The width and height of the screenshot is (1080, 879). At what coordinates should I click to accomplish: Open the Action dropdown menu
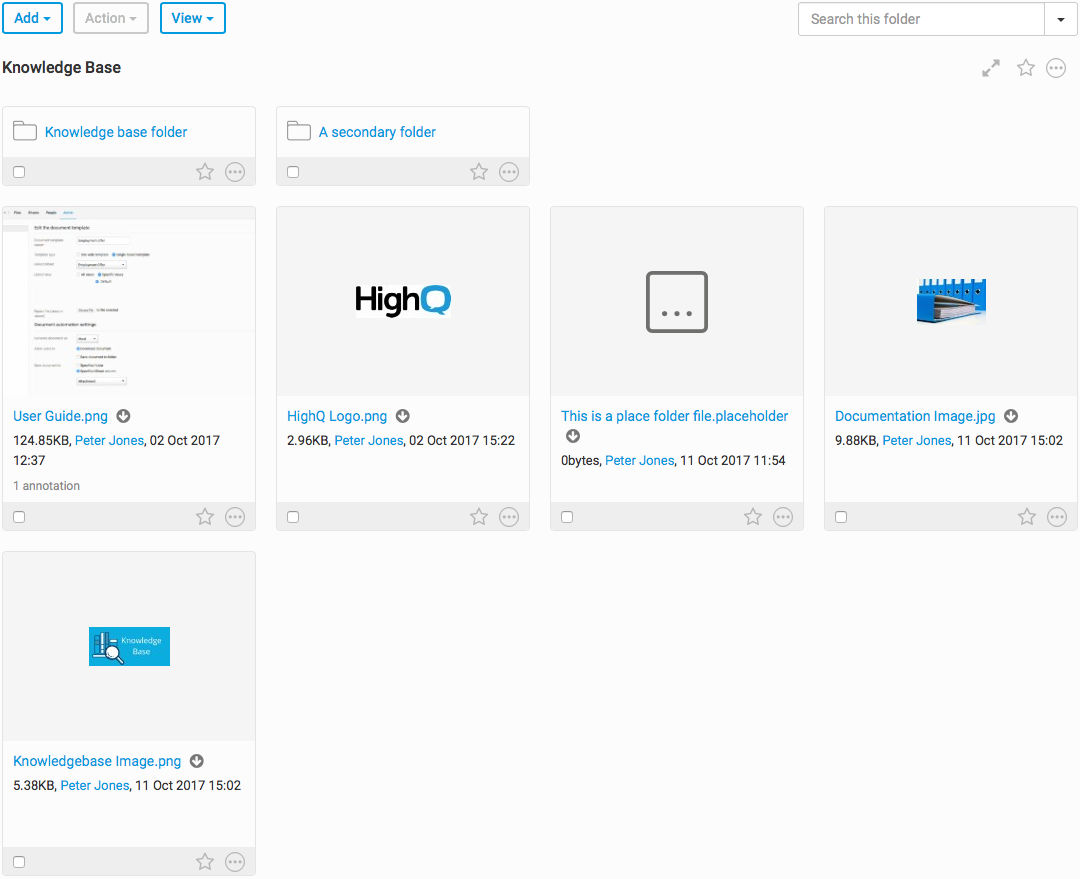111,18
